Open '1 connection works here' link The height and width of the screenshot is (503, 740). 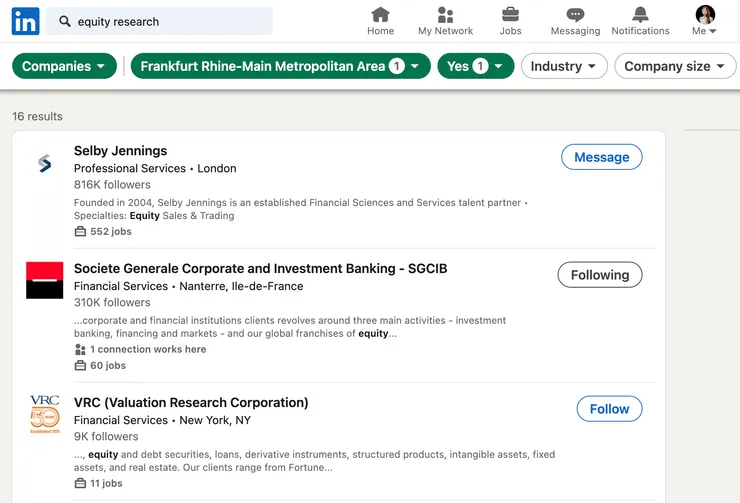point(148,349)
